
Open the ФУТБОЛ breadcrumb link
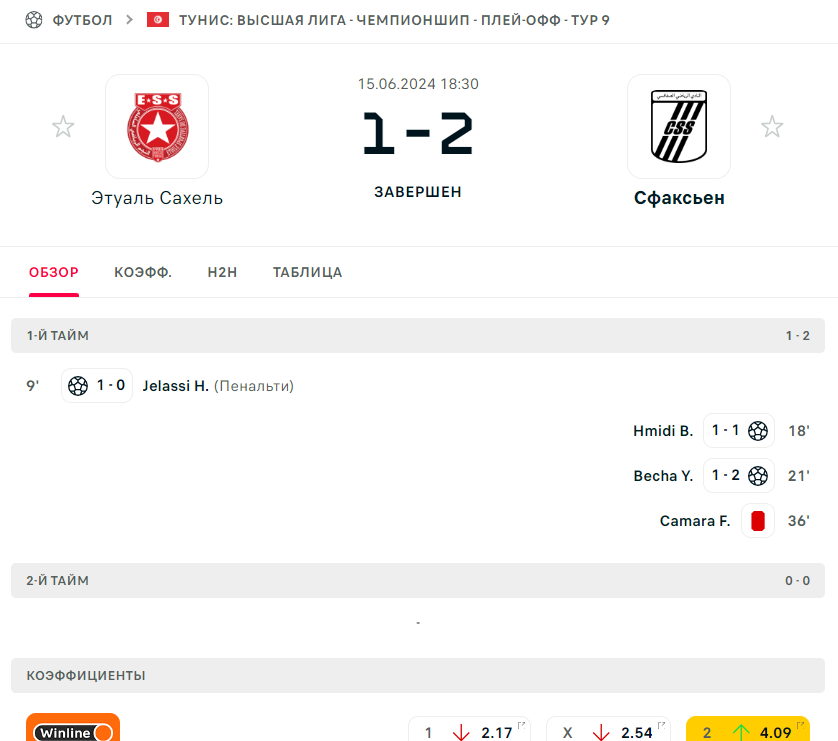[82, 20]
